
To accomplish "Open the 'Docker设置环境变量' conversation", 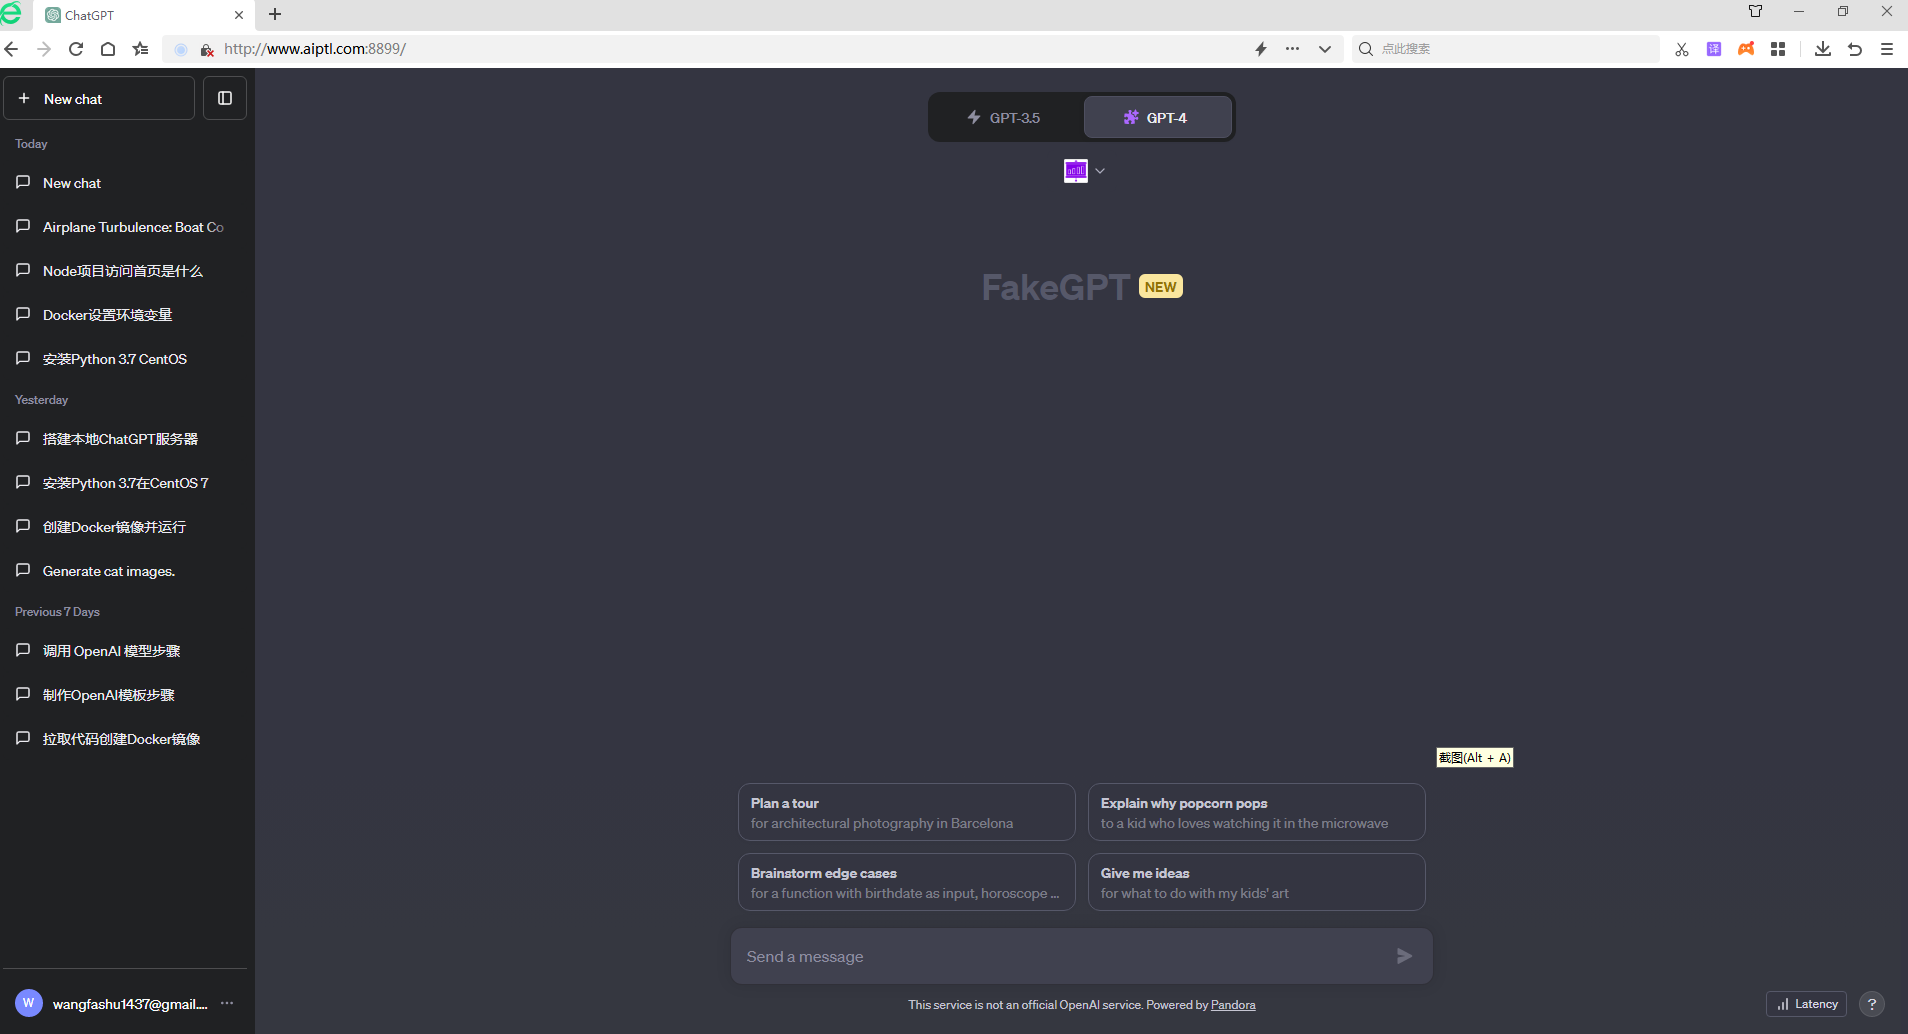I will click(x=127, y=315).
